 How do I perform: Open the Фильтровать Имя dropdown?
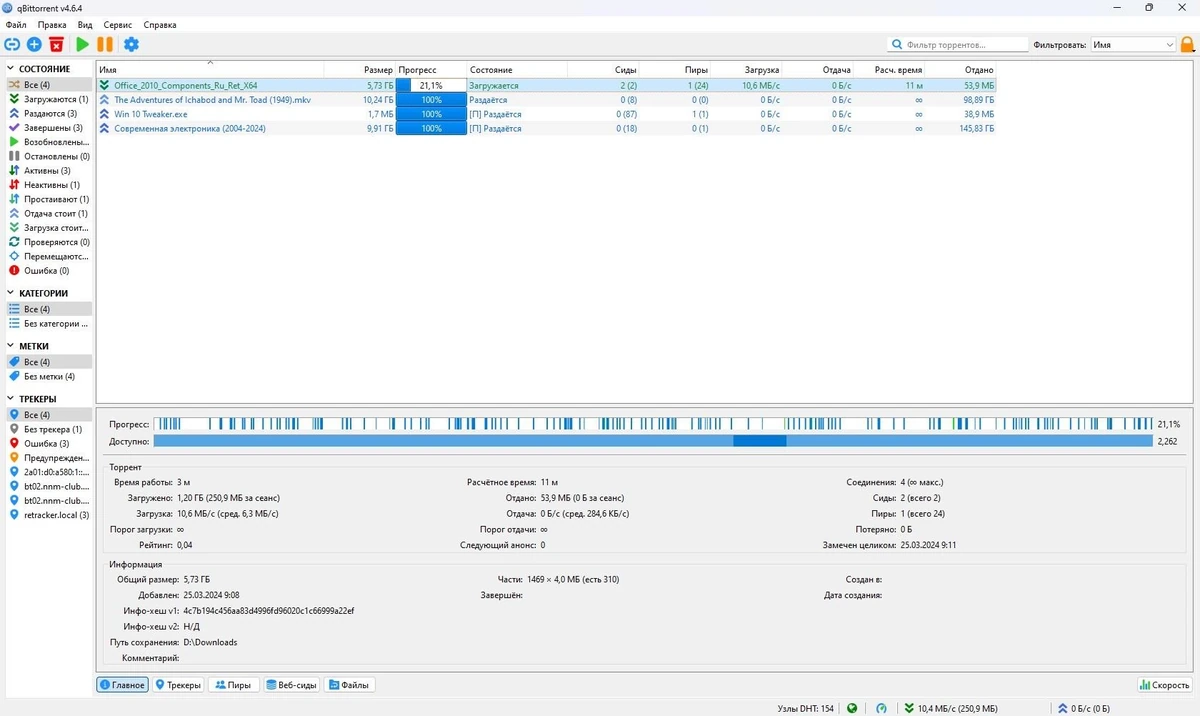coord(1133,44)
